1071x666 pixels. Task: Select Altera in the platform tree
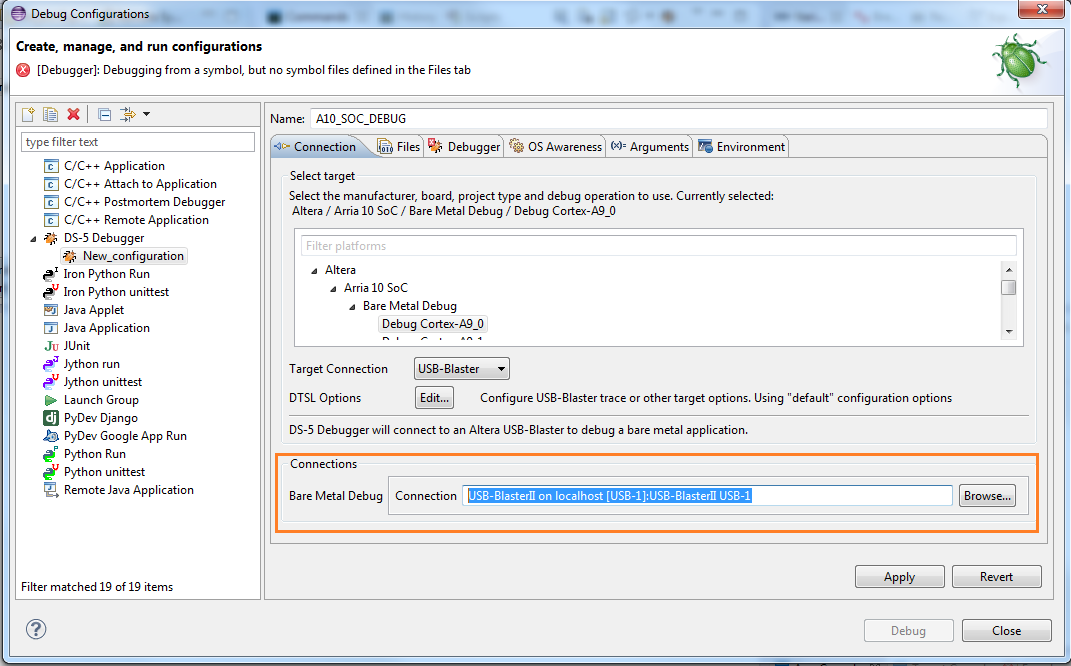(x=340, y=270)
